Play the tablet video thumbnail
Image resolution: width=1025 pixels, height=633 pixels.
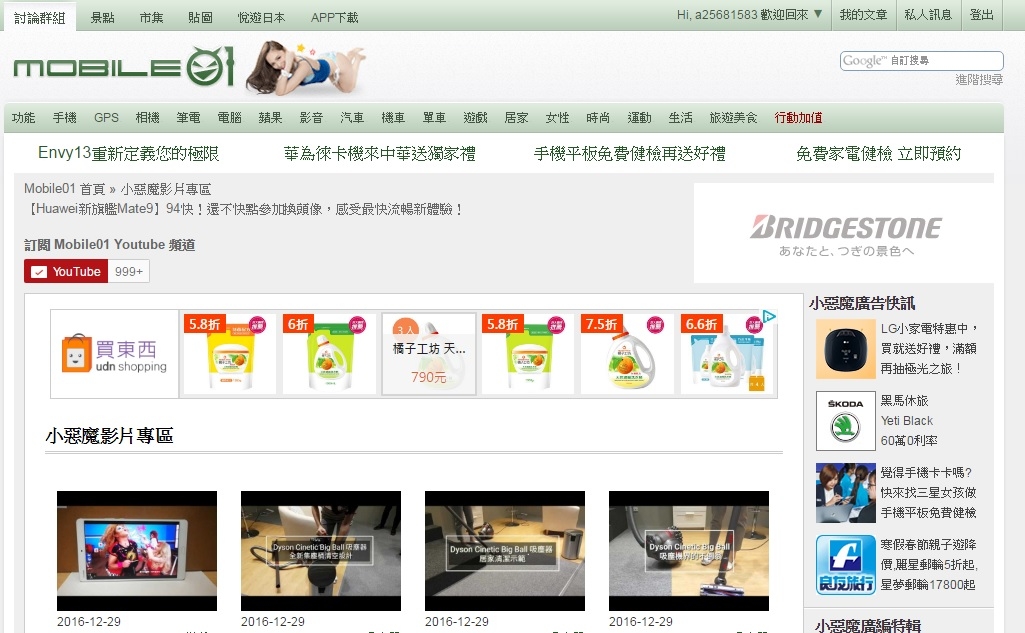(137, 551)
